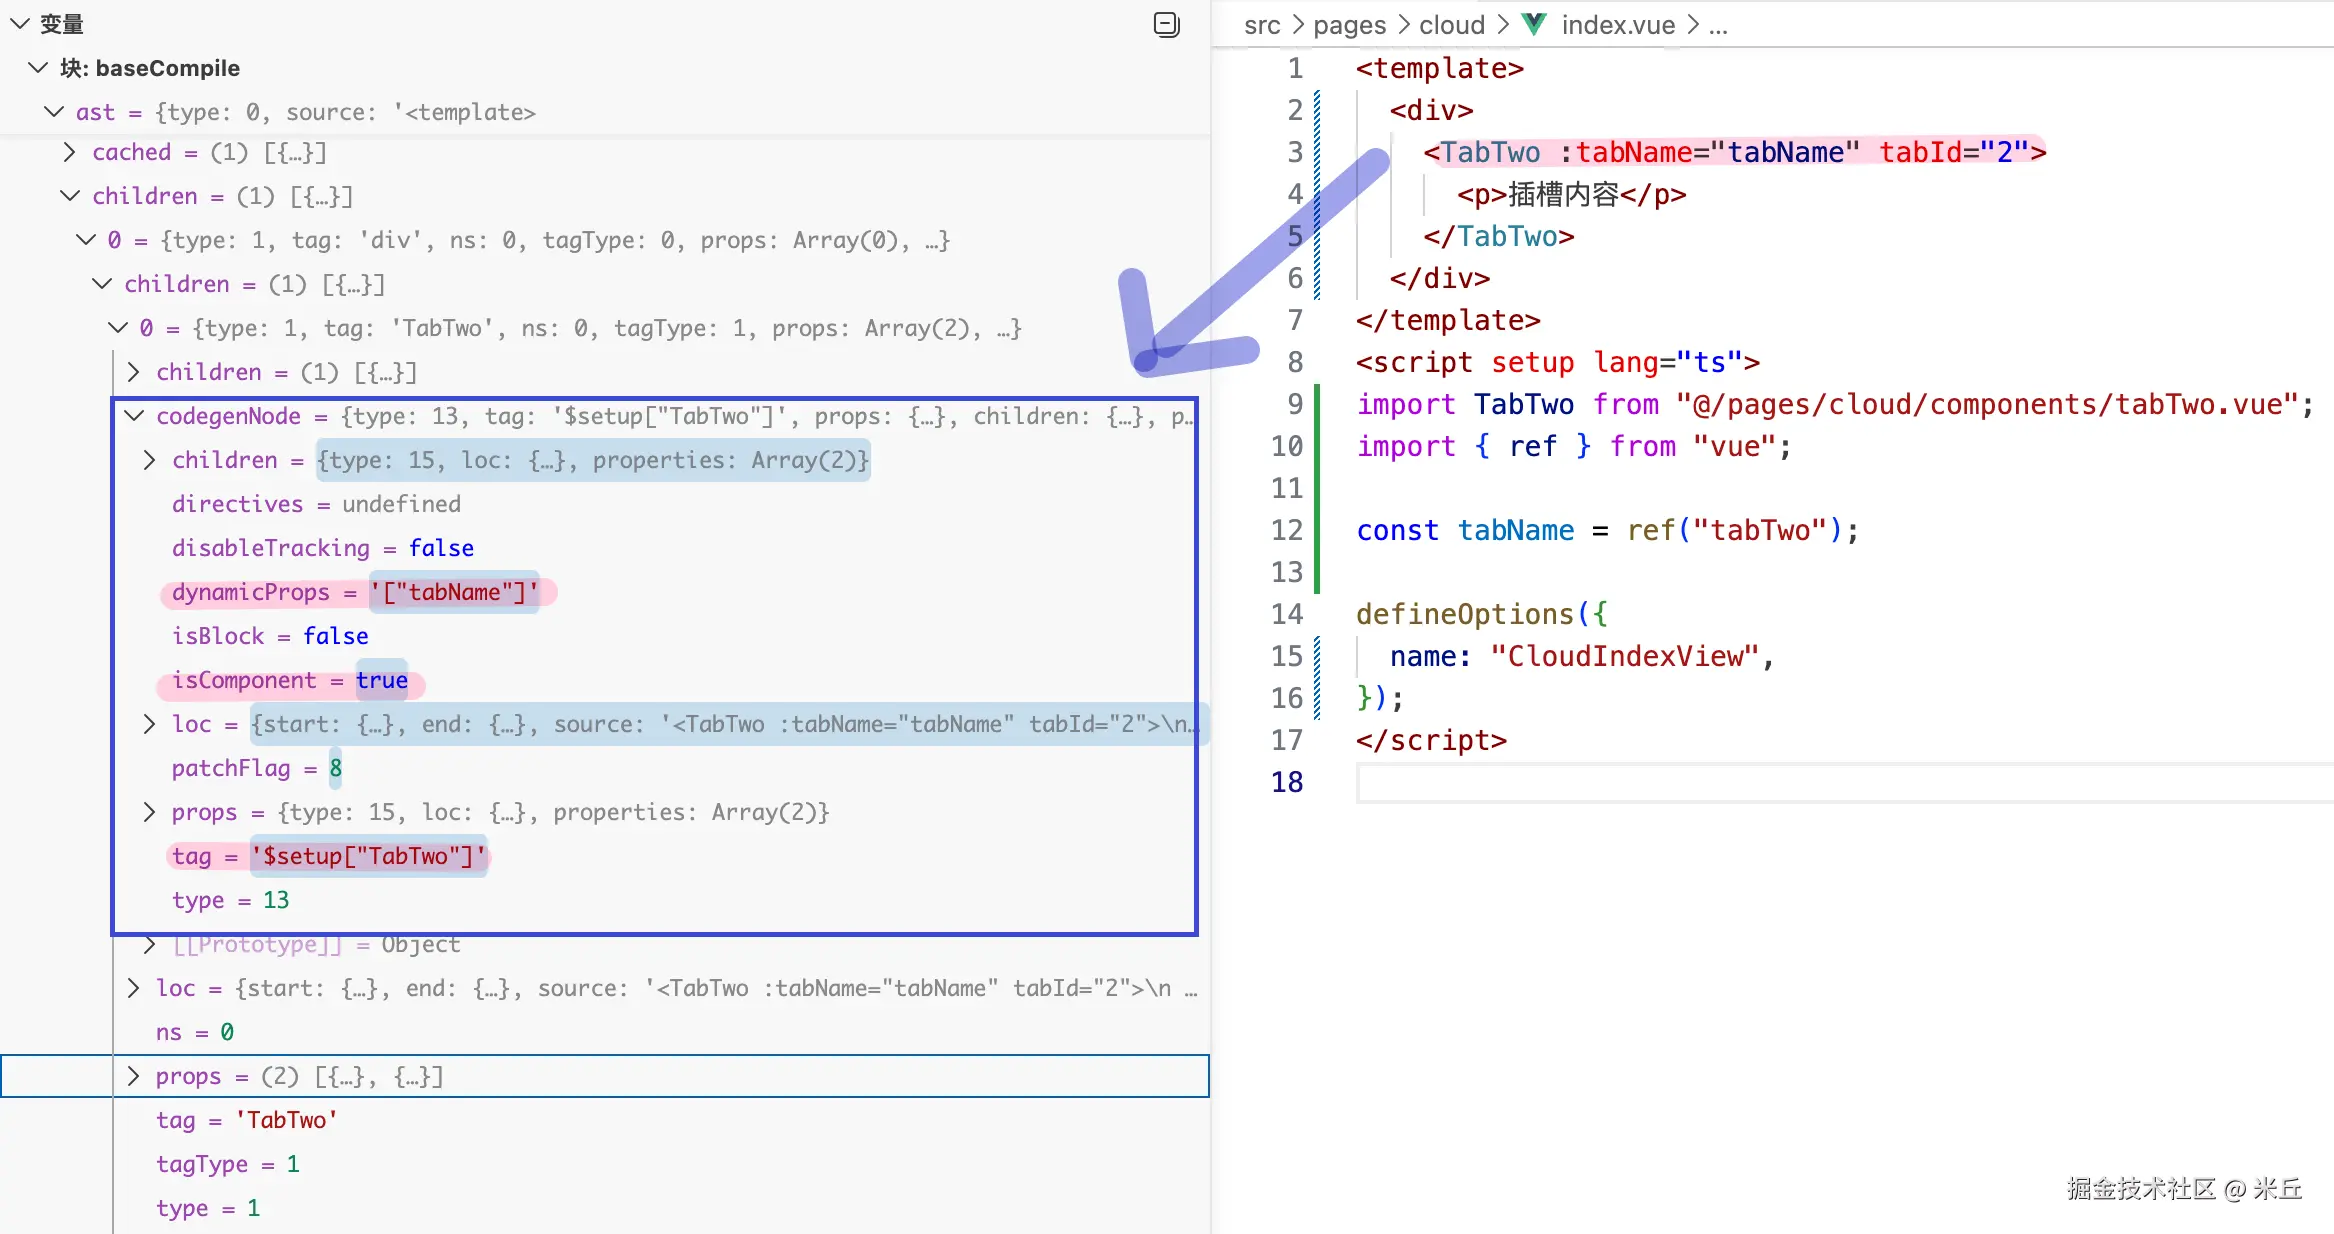
Task: Click the collapse-all icon in Variables panel
Action: (1166, 24)
